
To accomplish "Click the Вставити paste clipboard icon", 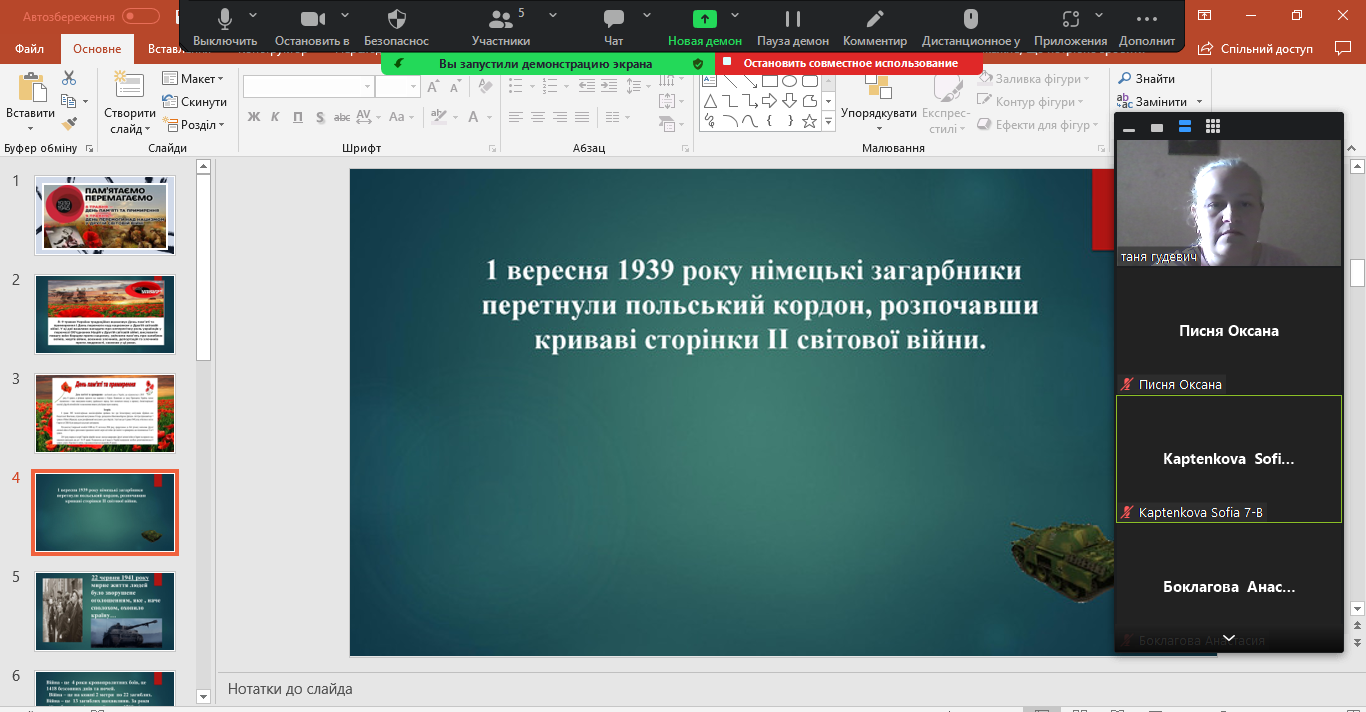I will 31,88.
